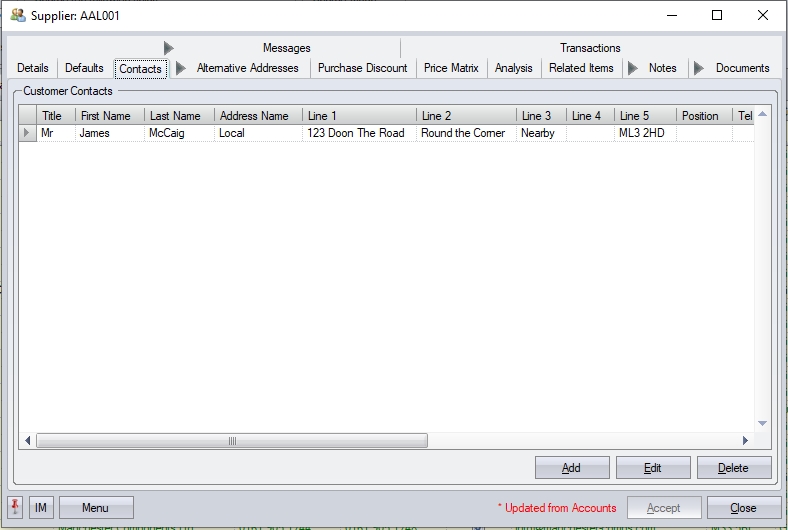Screen dimensions: 788x530
Task: Click the horizontal scrollbar thumb
Action: [x=232, y=441]
